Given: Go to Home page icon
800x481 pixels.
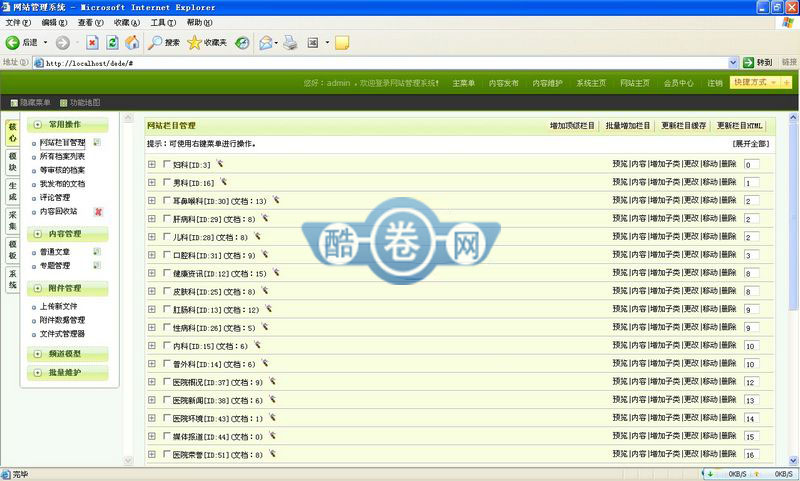Looking at the screenshot, I should pos(132,43).
